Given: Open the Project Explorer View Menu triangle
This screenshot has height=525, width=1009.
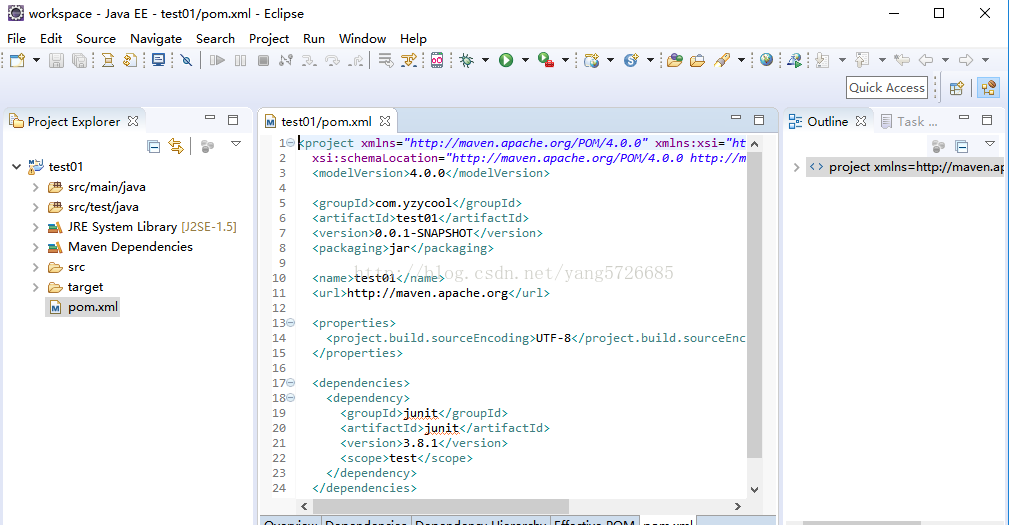Looking at the screenshot, I should (236, 144).
